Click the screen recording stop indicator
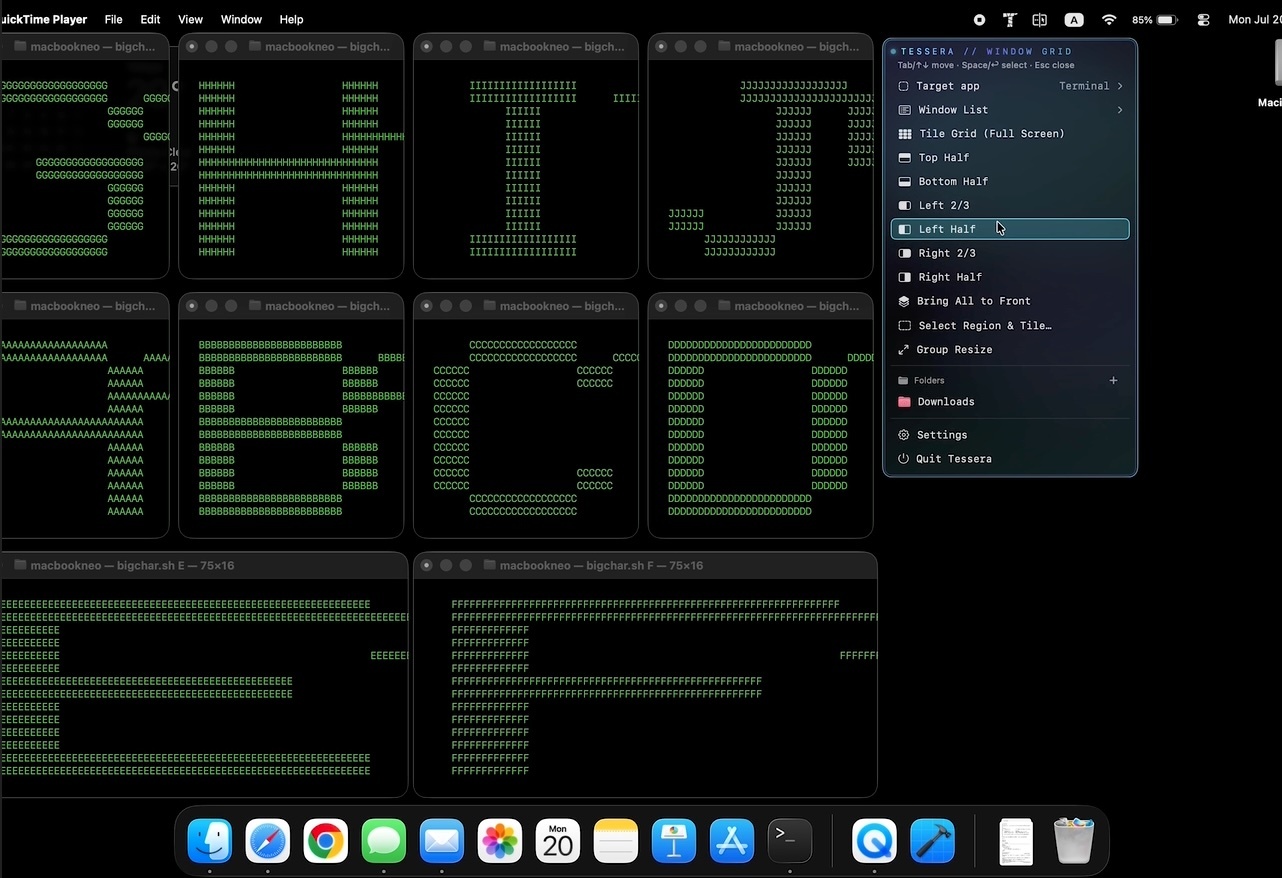The width and height of the screenshot is (1282, 878). pyautogui.click(x=979, y=19)
